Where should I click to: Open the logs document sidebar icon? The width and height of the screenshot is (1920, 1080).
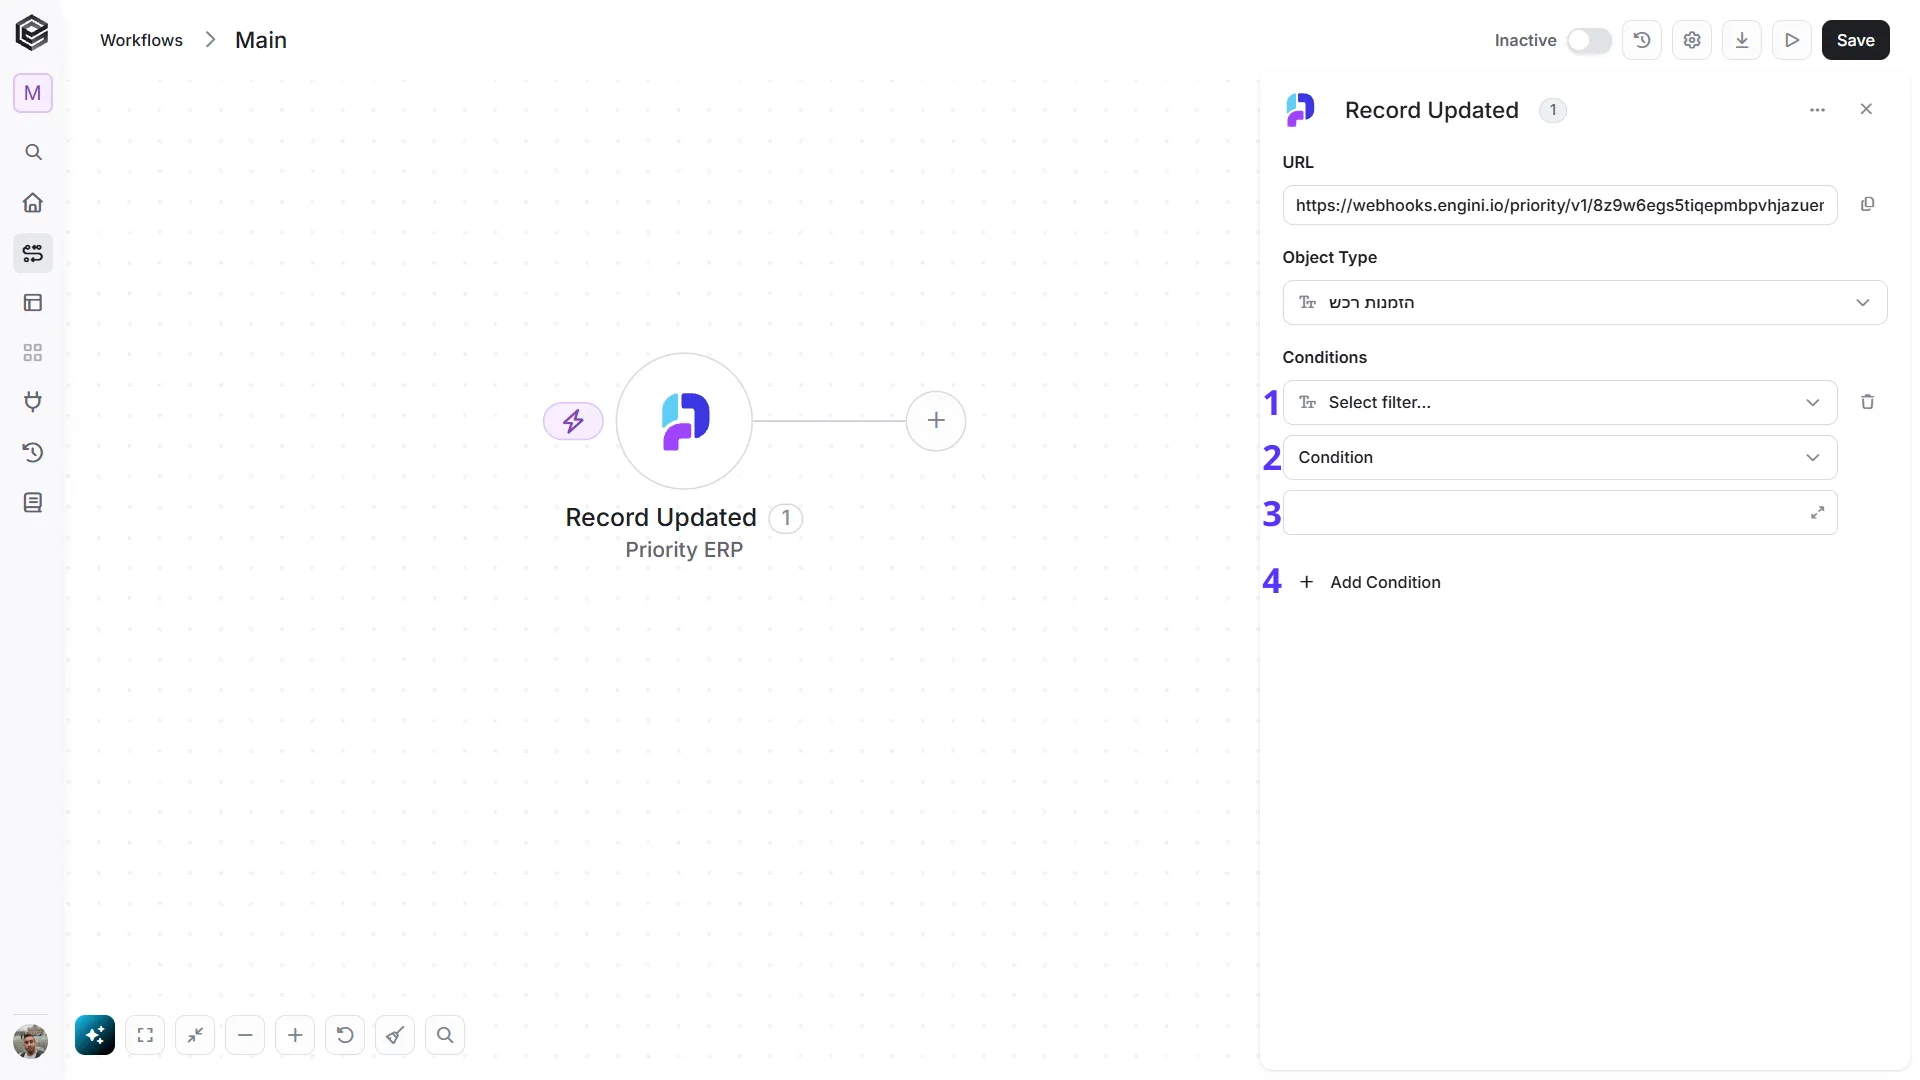(x=33, y=502)
